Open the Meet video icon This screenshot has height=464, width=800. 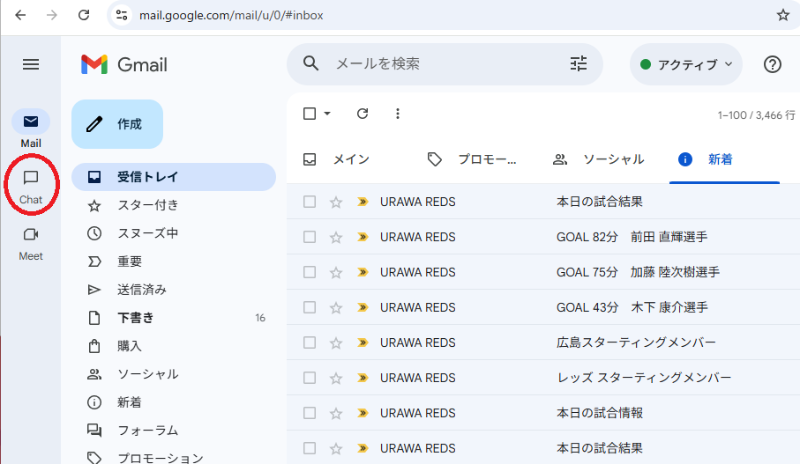click(31, 235)
